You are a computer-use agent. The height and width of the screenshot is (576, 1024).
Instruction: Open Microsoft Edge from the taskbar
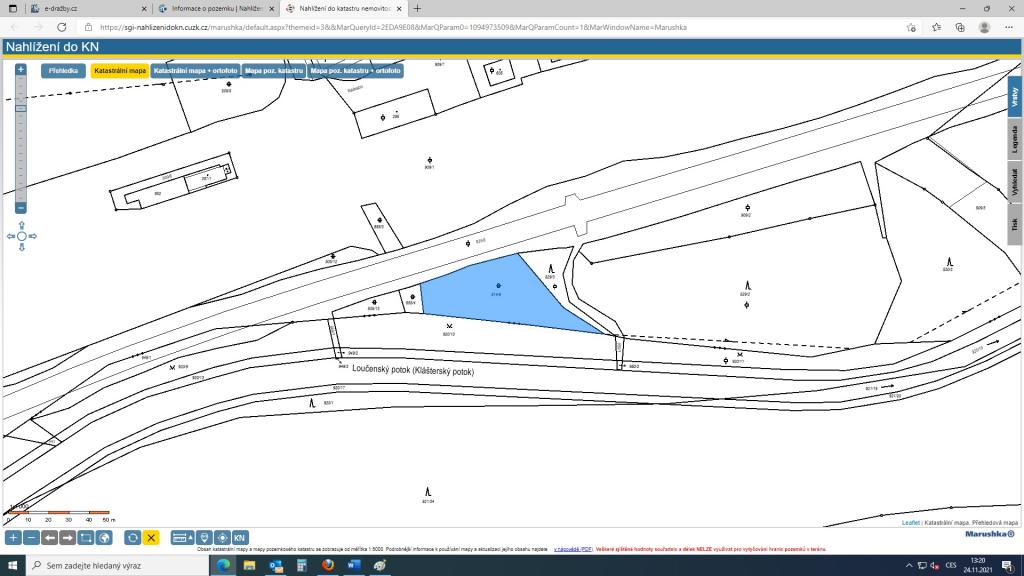point(223,566)
